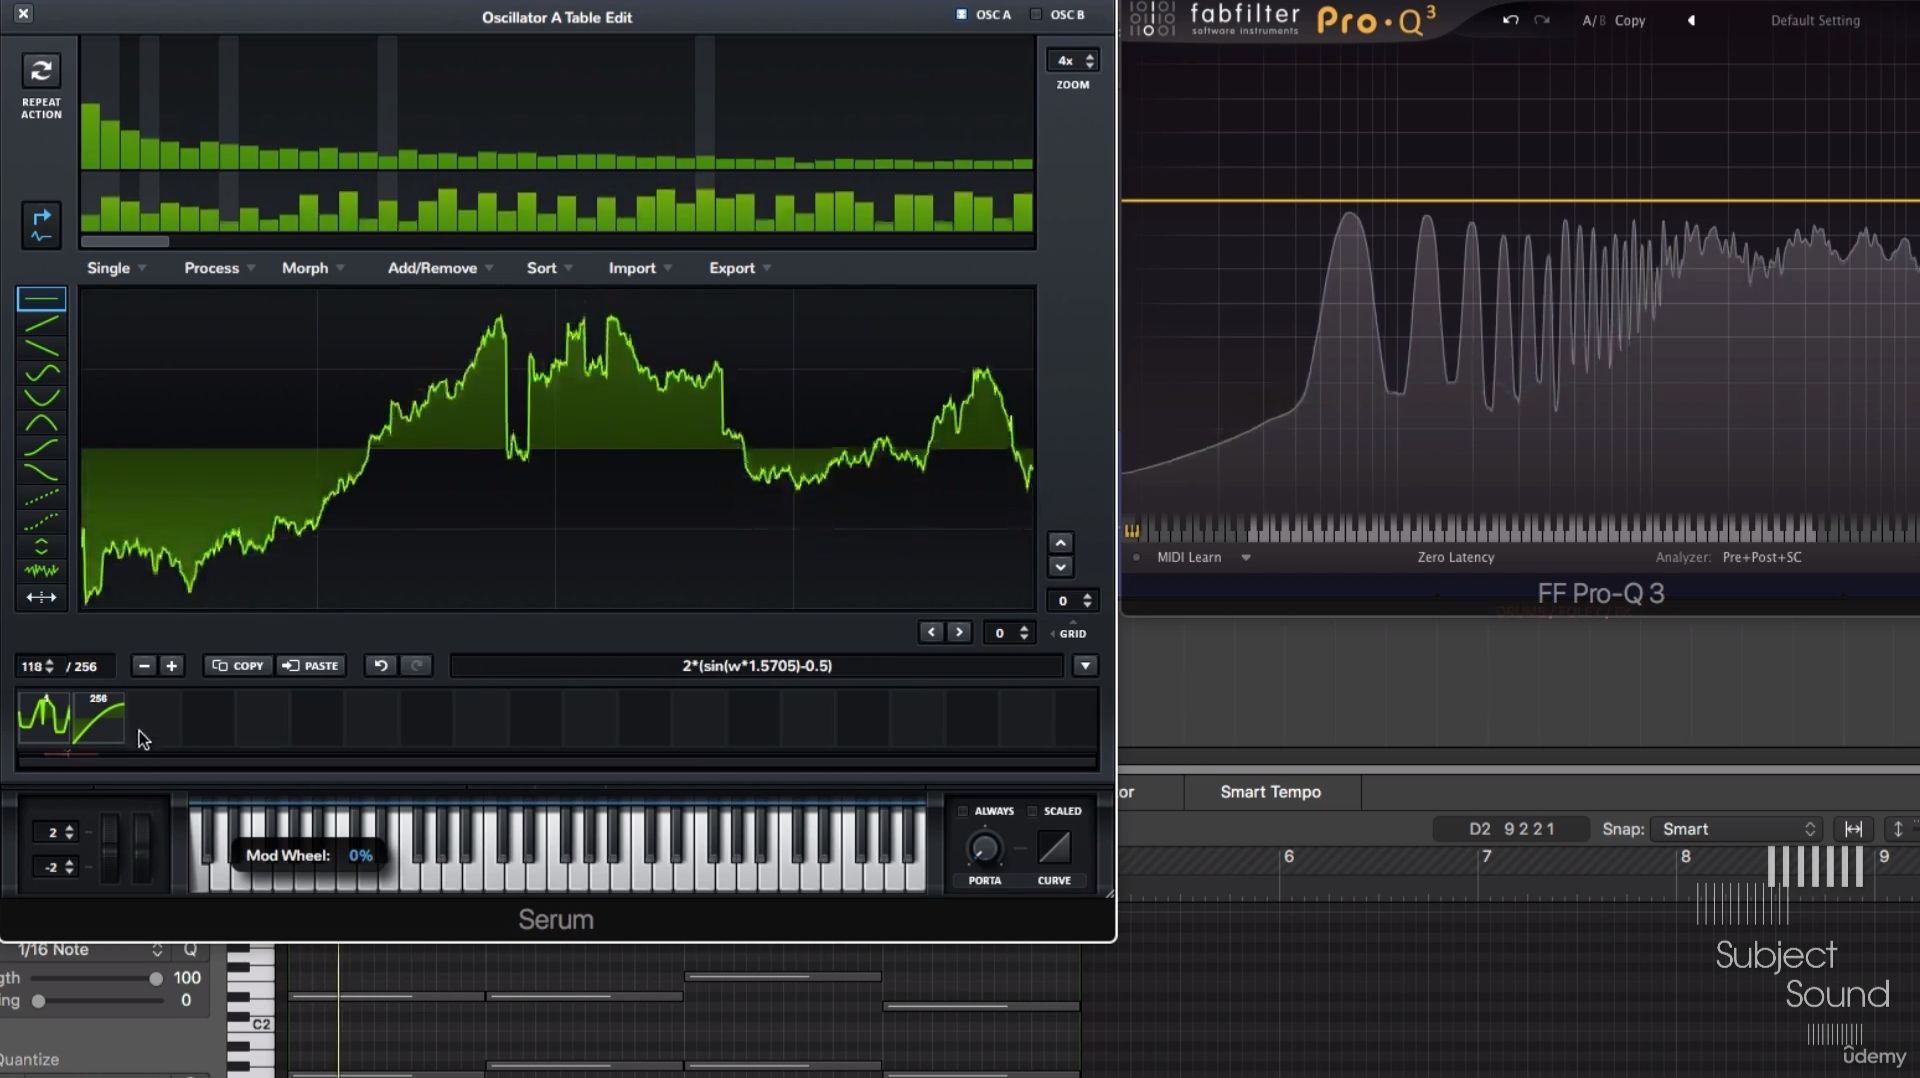The image size is (1920, 1078).
Task: Open the Import dropdown menu
Action: pyautogui.click(x=640, y=268)
